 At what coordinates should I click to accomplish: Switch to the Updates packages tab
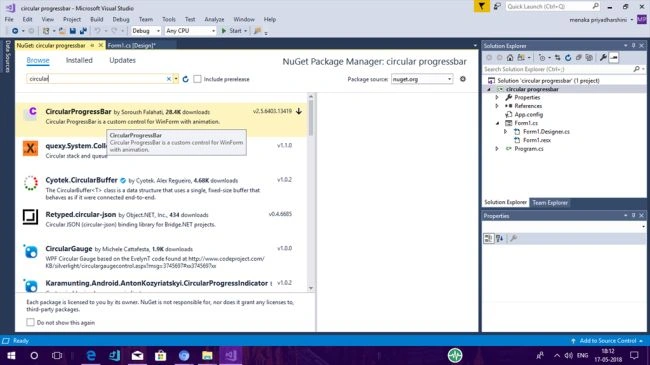122,60
